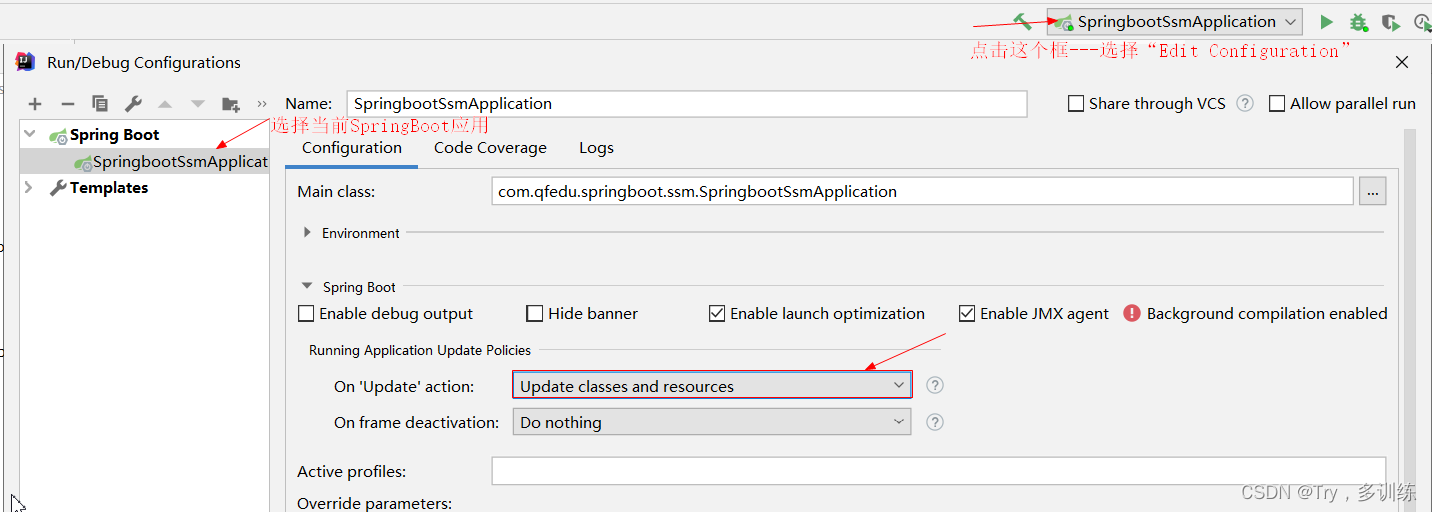Image resolution: width=1432 pixels, height=512 pixels.
Task: Switch to the Logs tab
Action: pos(596,148)
